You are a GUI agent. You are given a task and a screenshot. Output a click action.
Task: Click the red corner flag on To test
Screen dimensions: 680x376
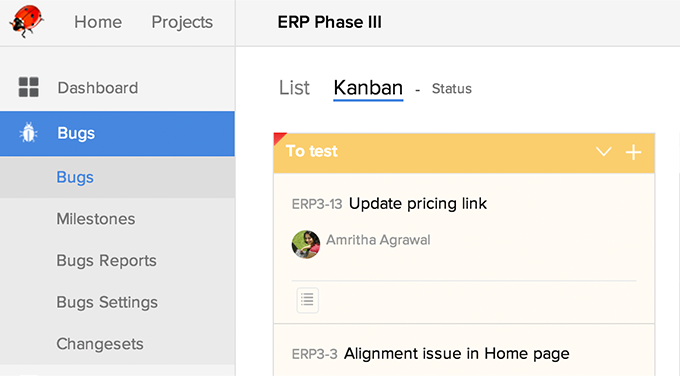(x=279, y=138)
